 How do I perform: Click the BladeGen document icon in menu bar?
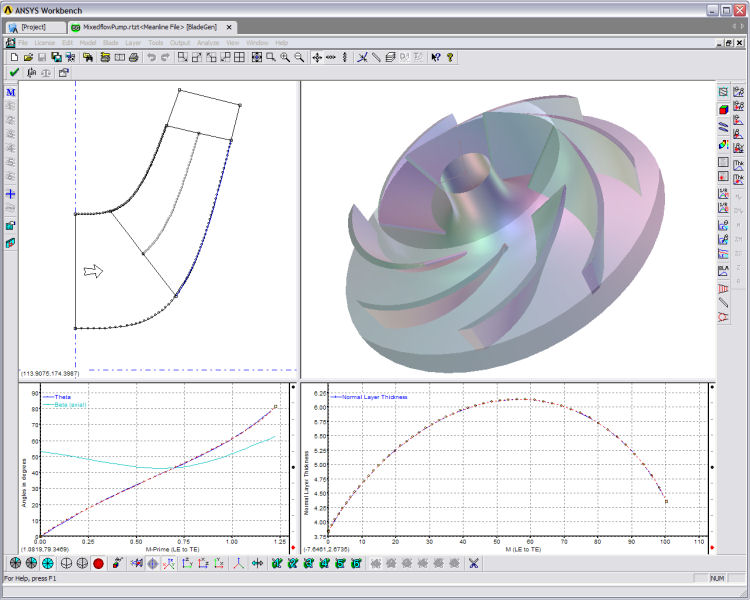coord(10,43)
